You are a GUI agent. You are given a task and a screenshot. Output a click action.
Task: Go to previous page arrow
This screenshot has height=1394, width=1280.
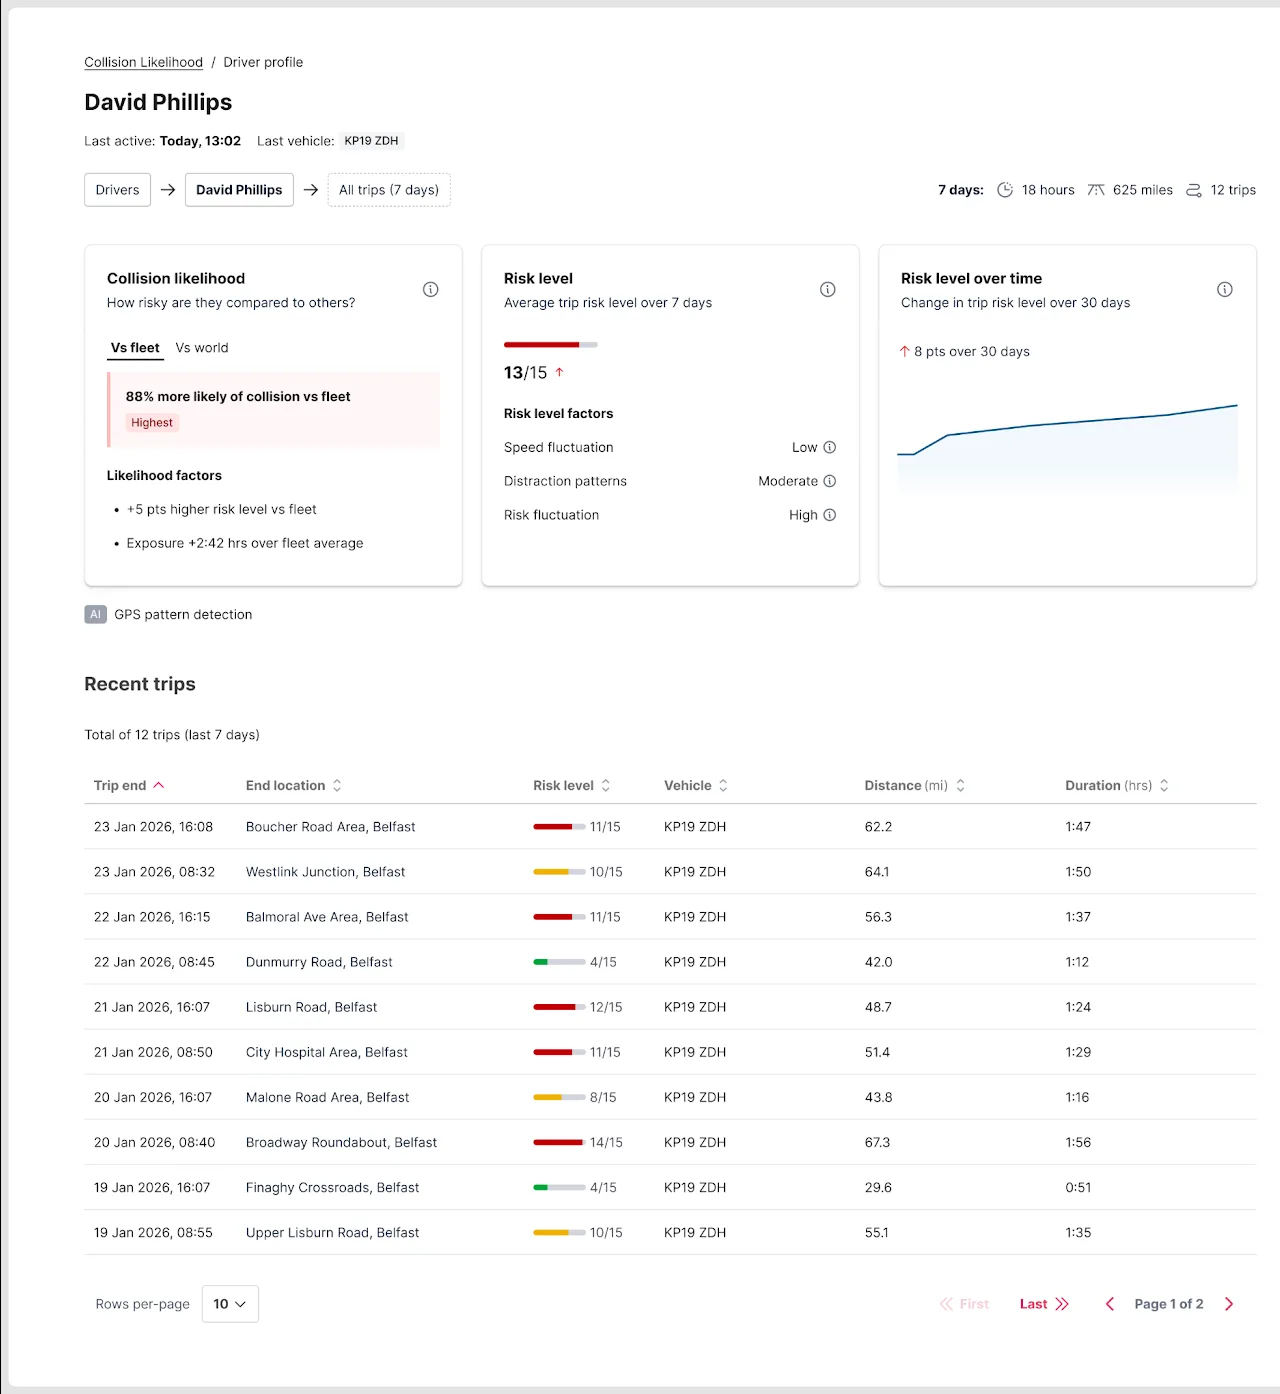click(1109, 1304)
